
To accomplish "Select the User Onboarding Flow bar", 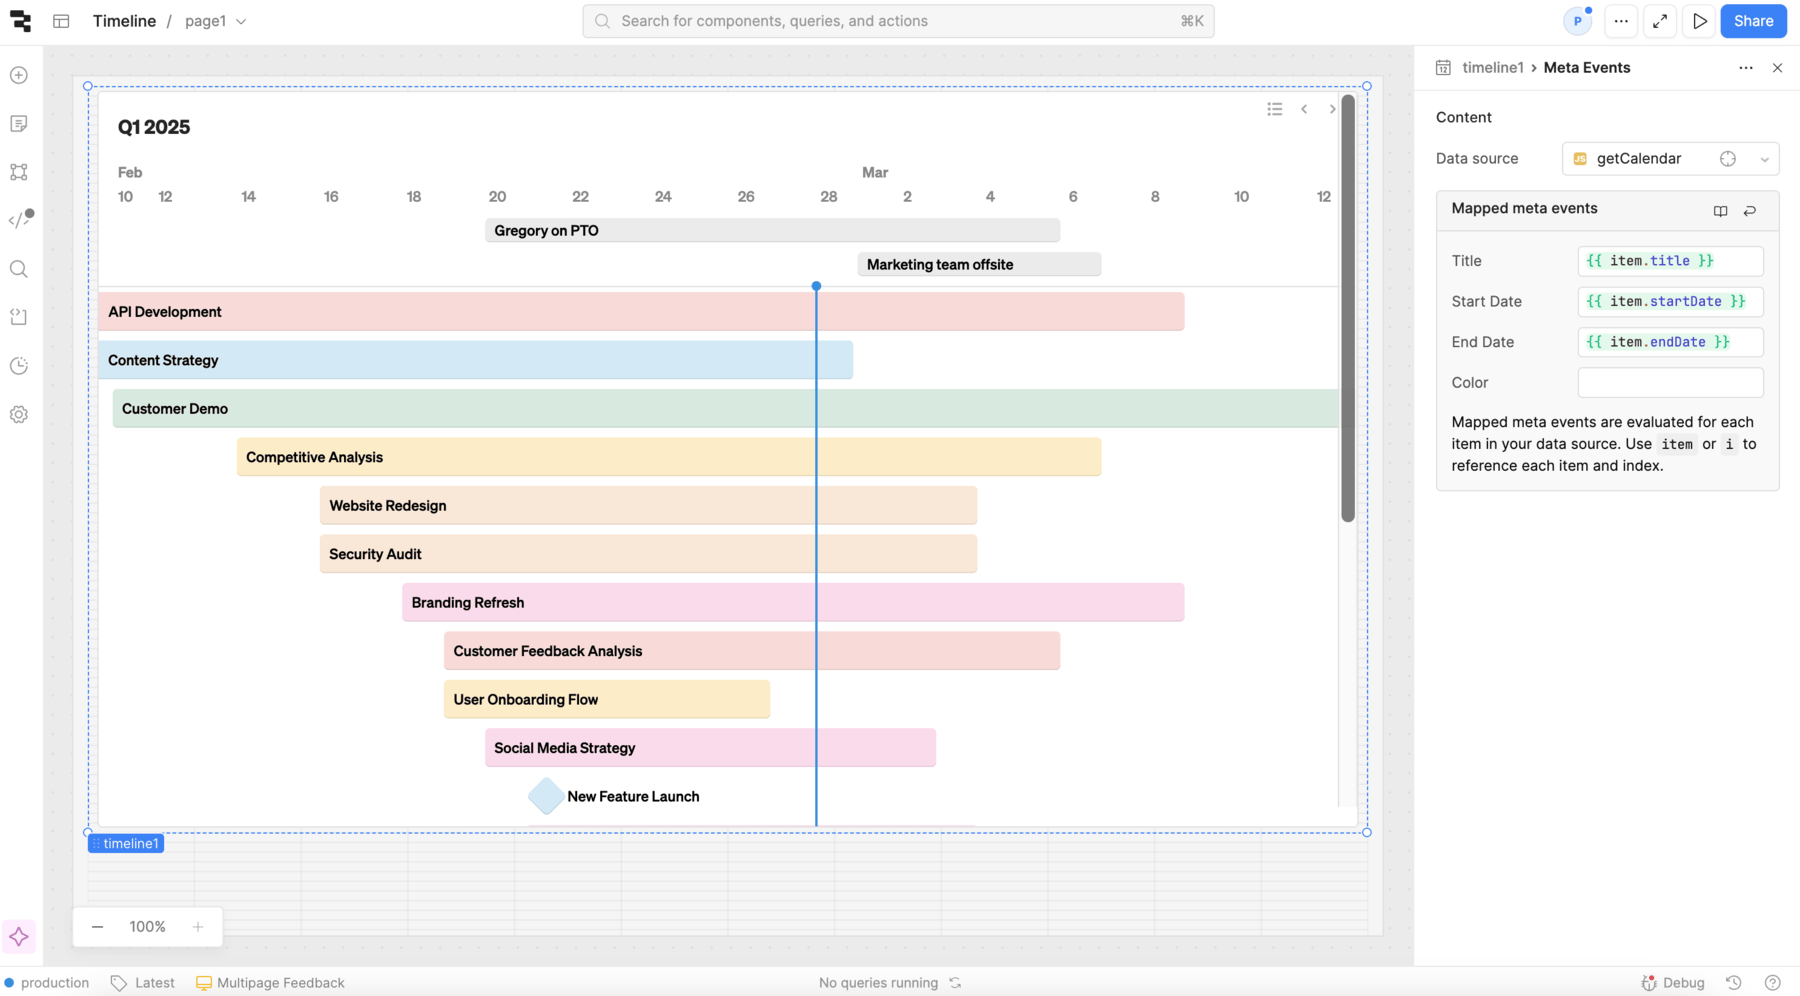I will 607,700.
